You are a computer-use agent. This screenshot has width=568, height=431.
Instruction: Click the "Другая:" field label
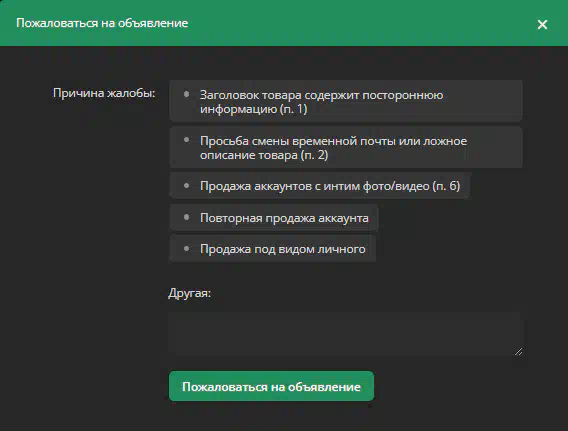point(189,293)
